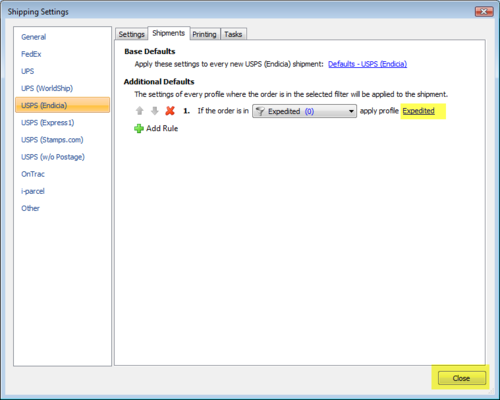Open the Expedited profile link
Image resolution: width=500 pixels, height=400 pixels.
418,111
